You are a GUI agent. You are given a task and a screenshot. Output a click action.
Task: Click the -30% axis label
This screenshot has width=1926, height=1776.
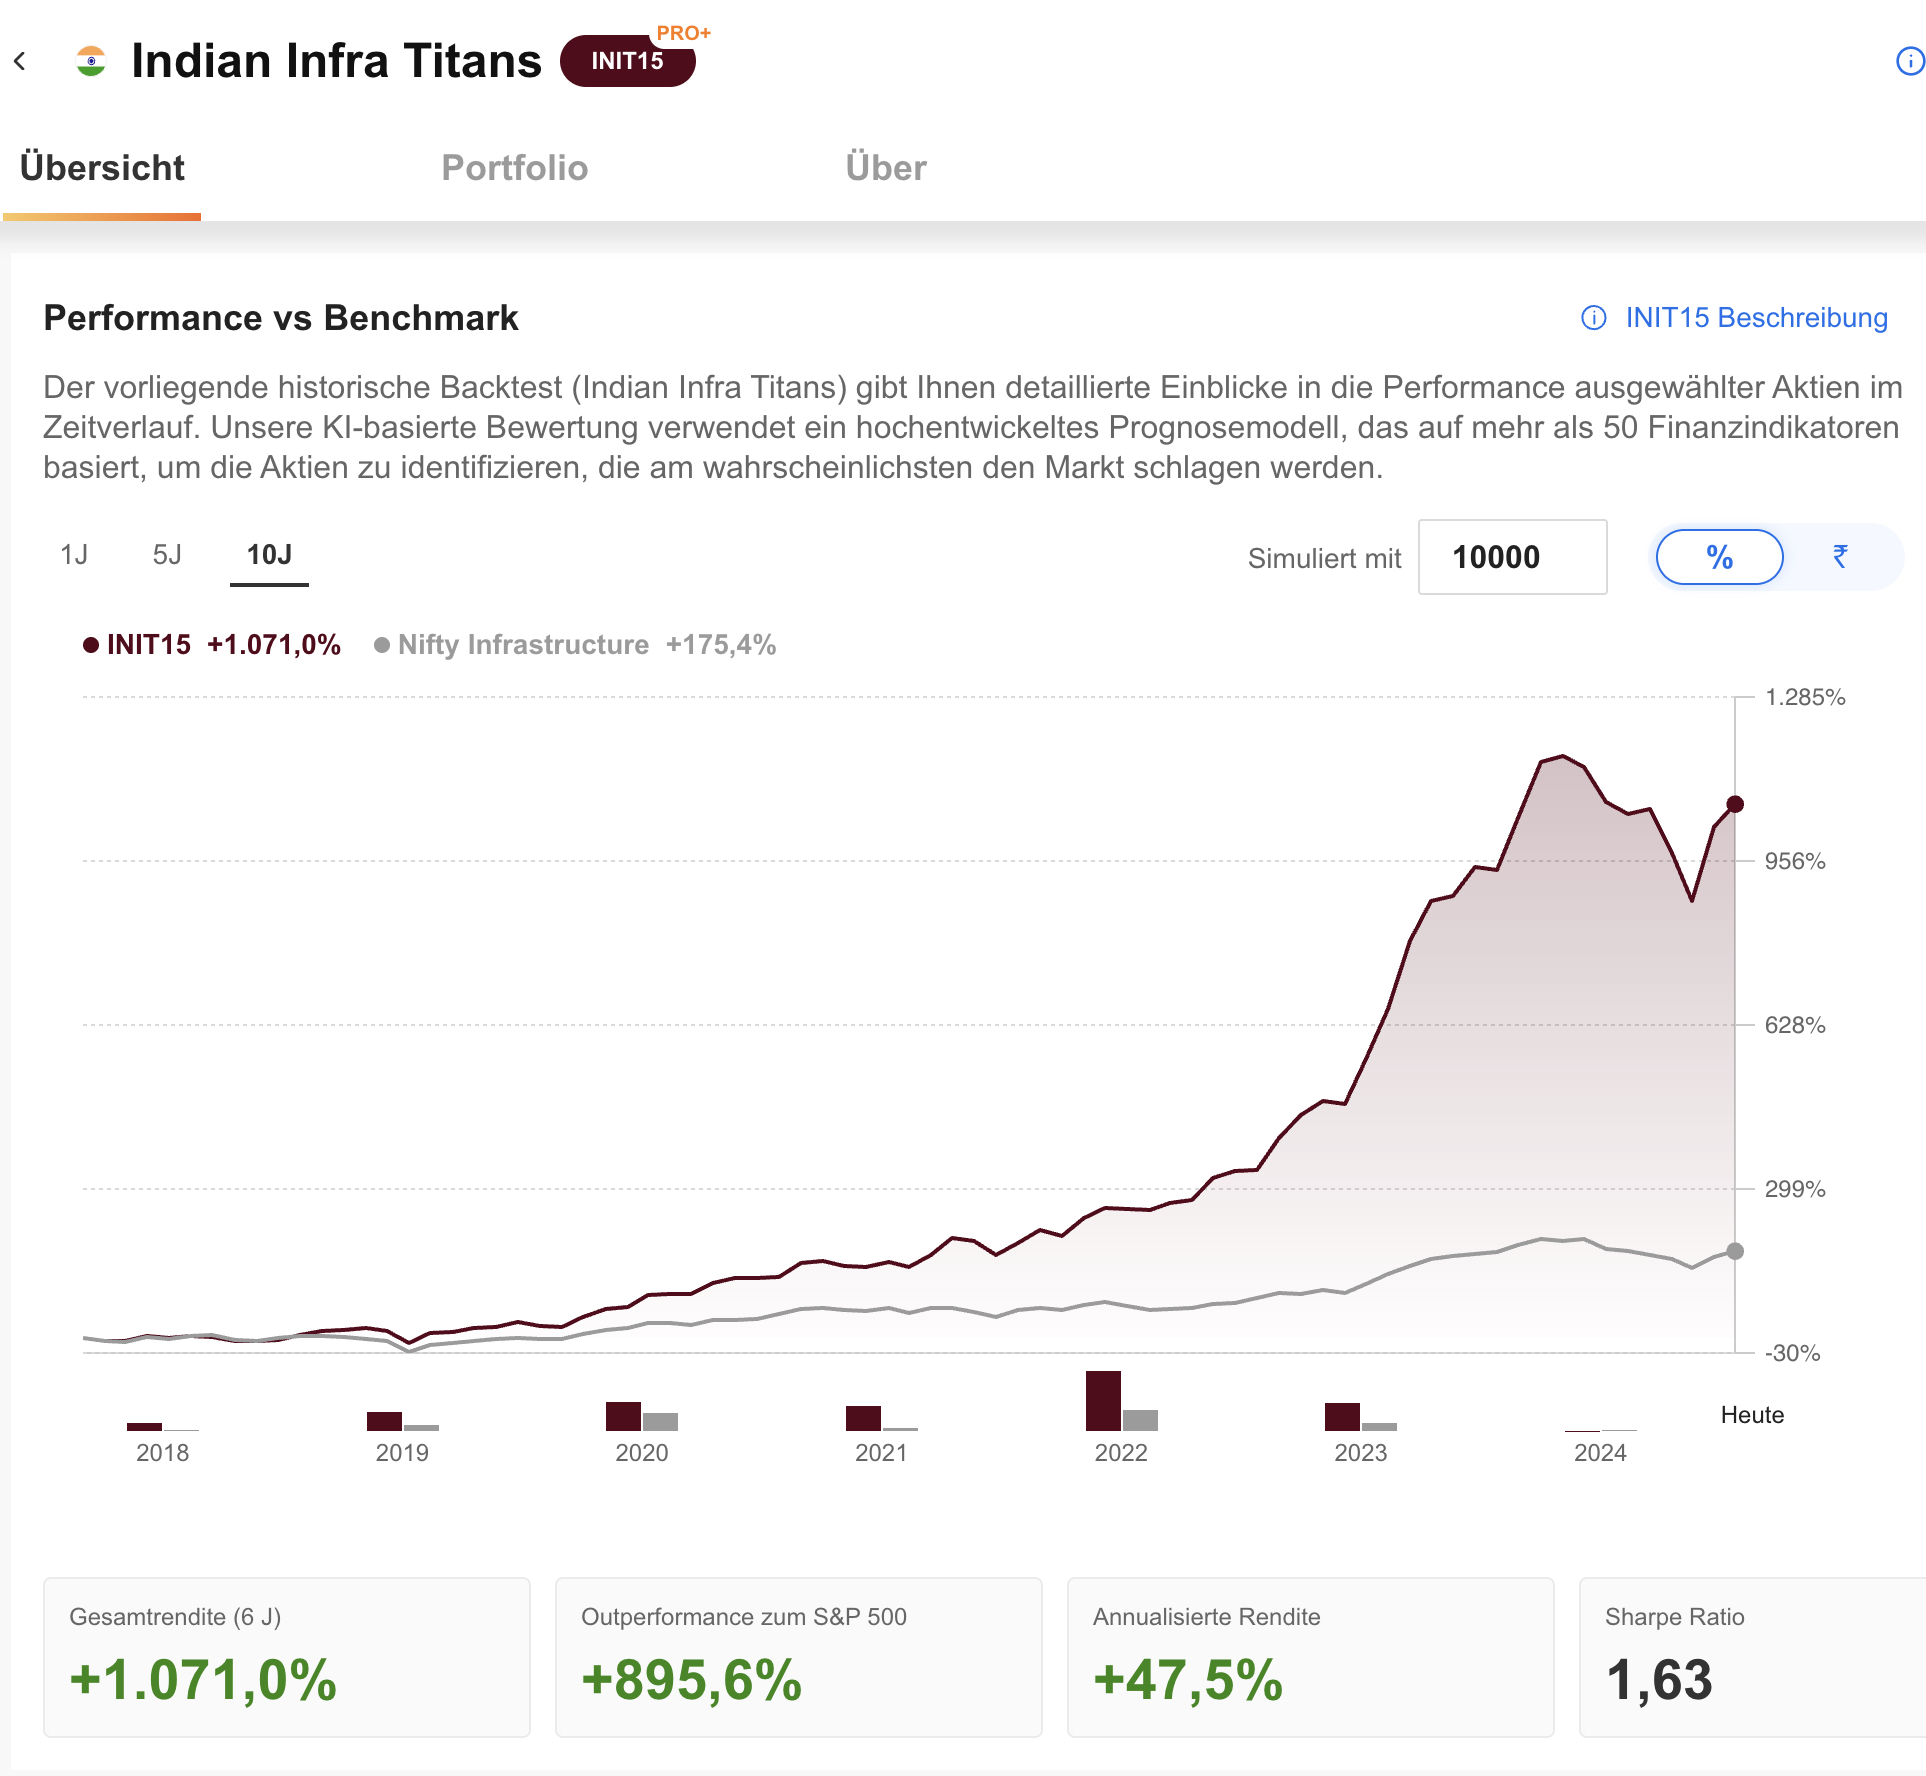[x=1792, y=1353]
